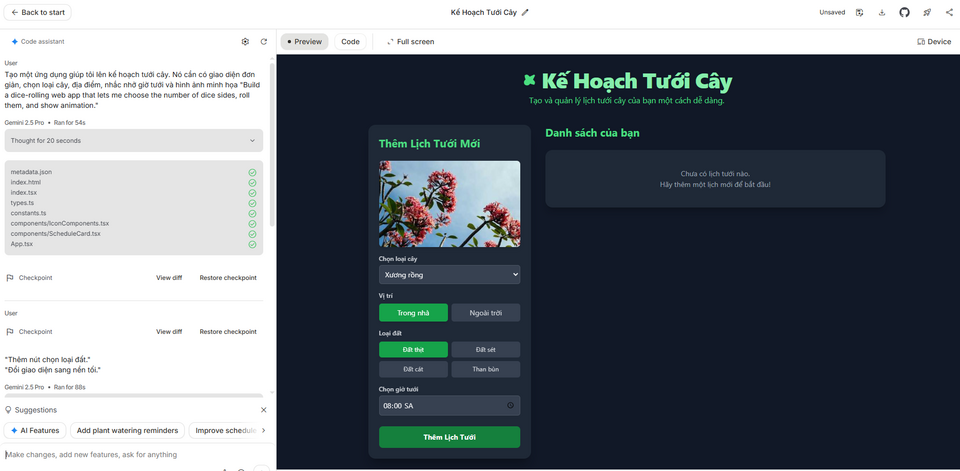Screen dimensions: 960x471
Task: Click the rocket deploy icon
Action: 927,12
